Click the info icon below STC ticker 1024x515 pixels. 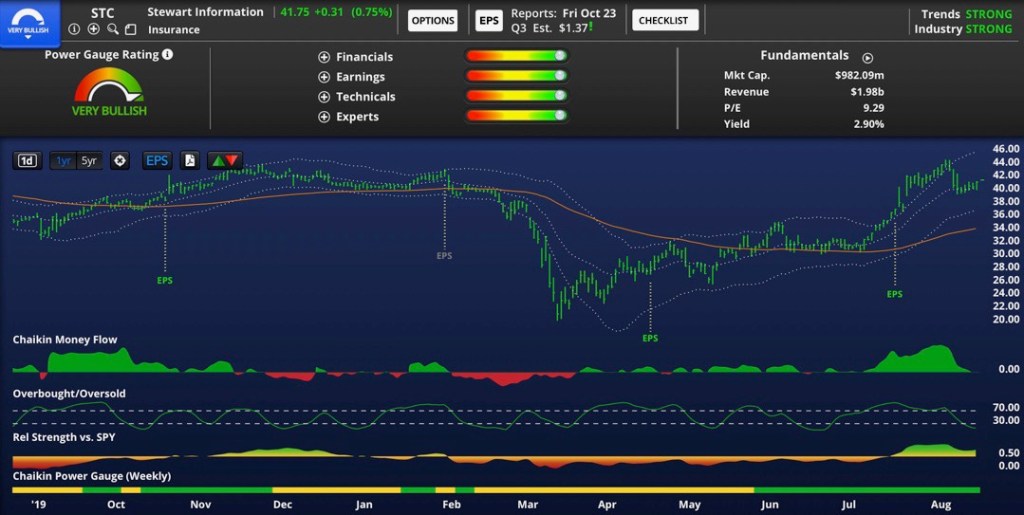tap(75, 29)
